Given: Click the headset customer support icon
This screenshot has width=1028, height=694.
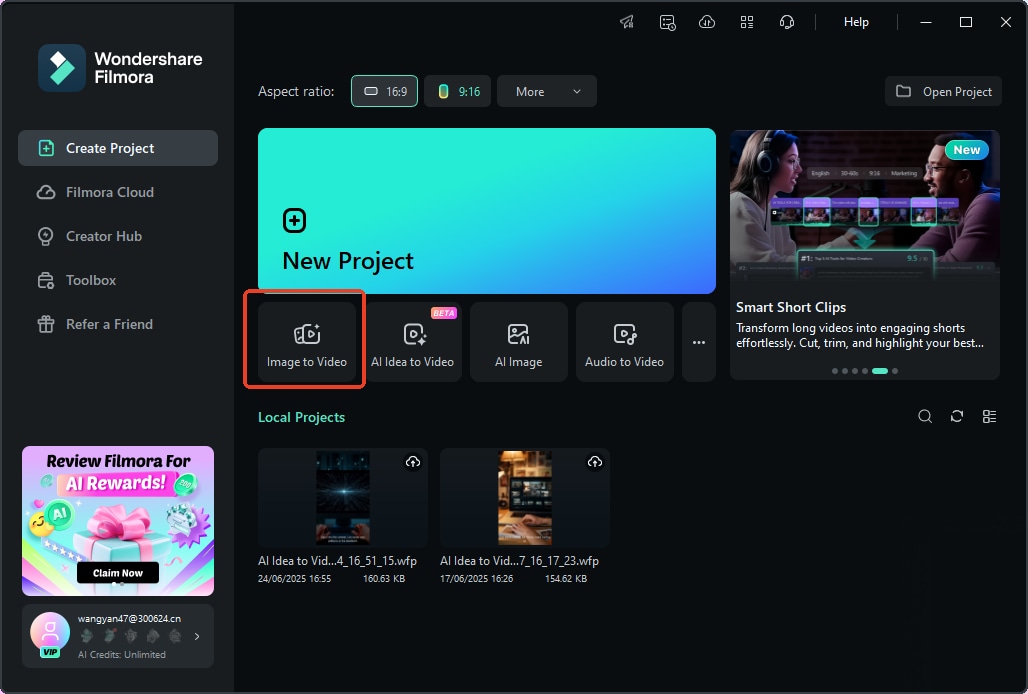Looking at the screenshot, I should 787,22.
